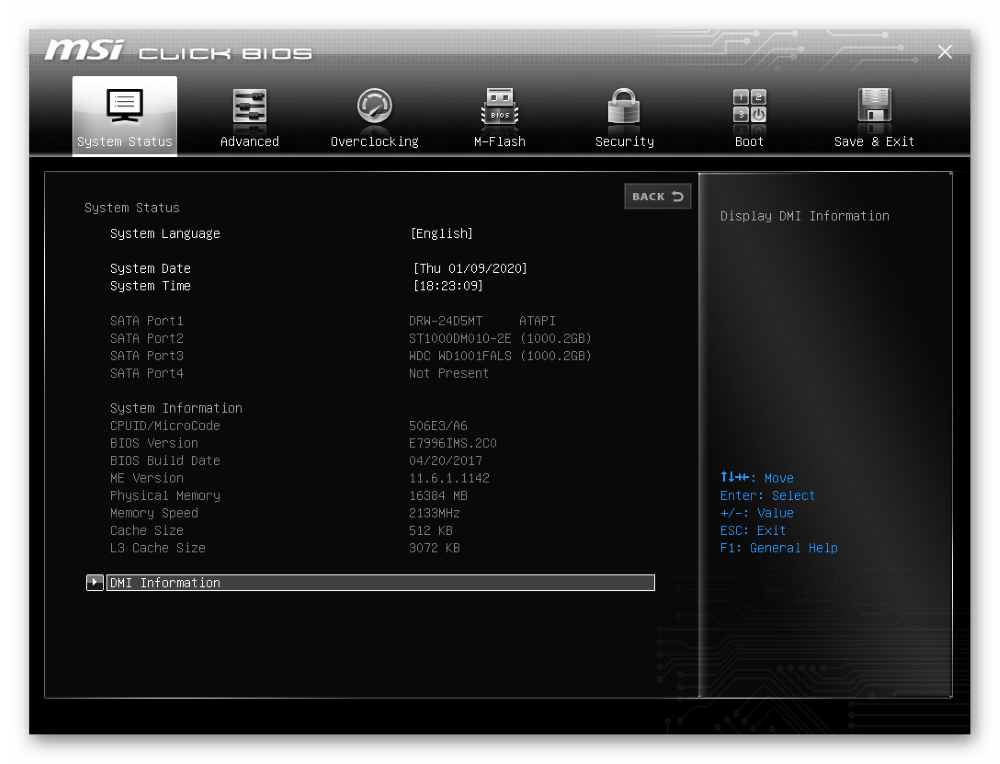Image resolution: width=1000 pixels, height=764 pixels.
Task: Open the System Language [English] dropdown
Action: (x=441, y=234)
